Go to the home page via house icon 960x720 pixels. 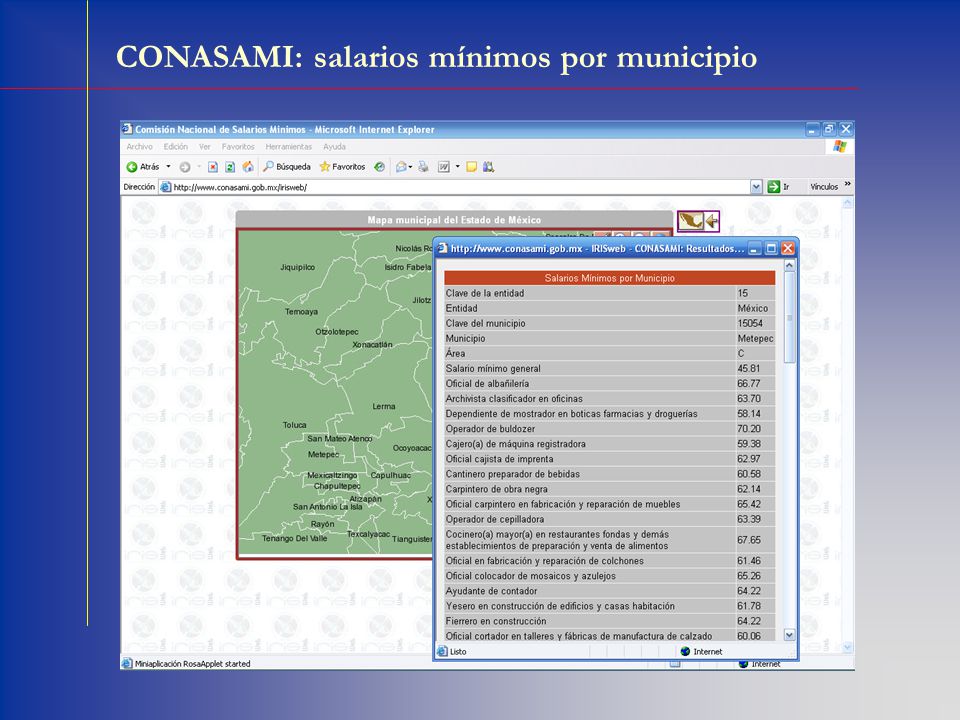click(x=248, y=167)
